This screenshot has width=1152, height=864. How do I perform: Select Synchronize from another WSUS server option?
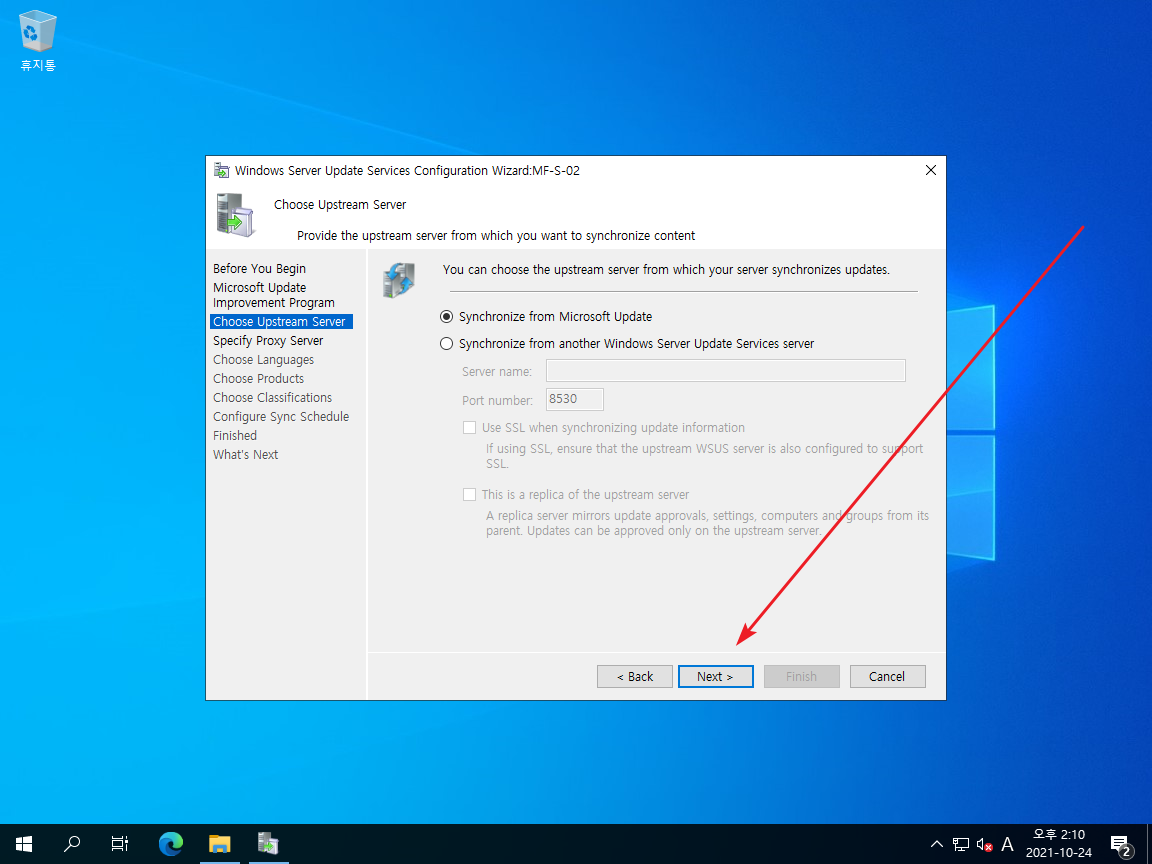(x=627, y=344)
